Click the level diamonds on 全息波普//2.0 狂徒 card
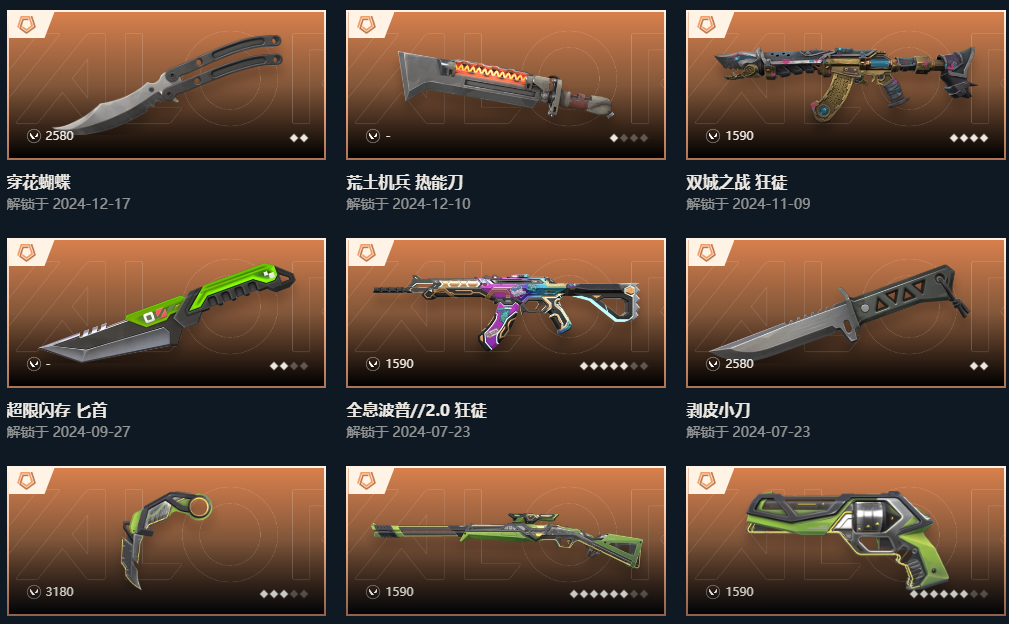 (613, 366)
